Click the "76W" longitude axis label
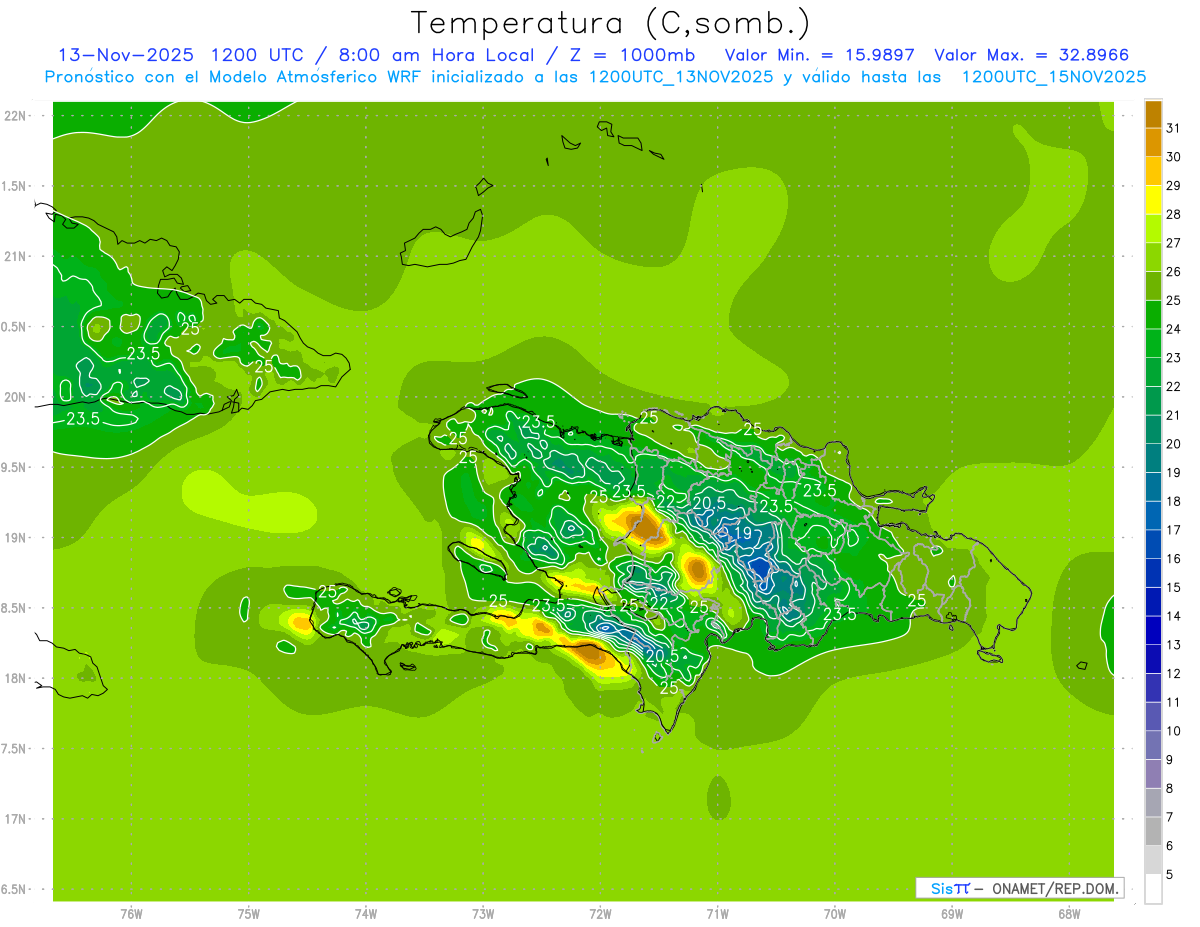Image resolution: width=1200 pixels, height=927 pixels. [x=131, y=914]
